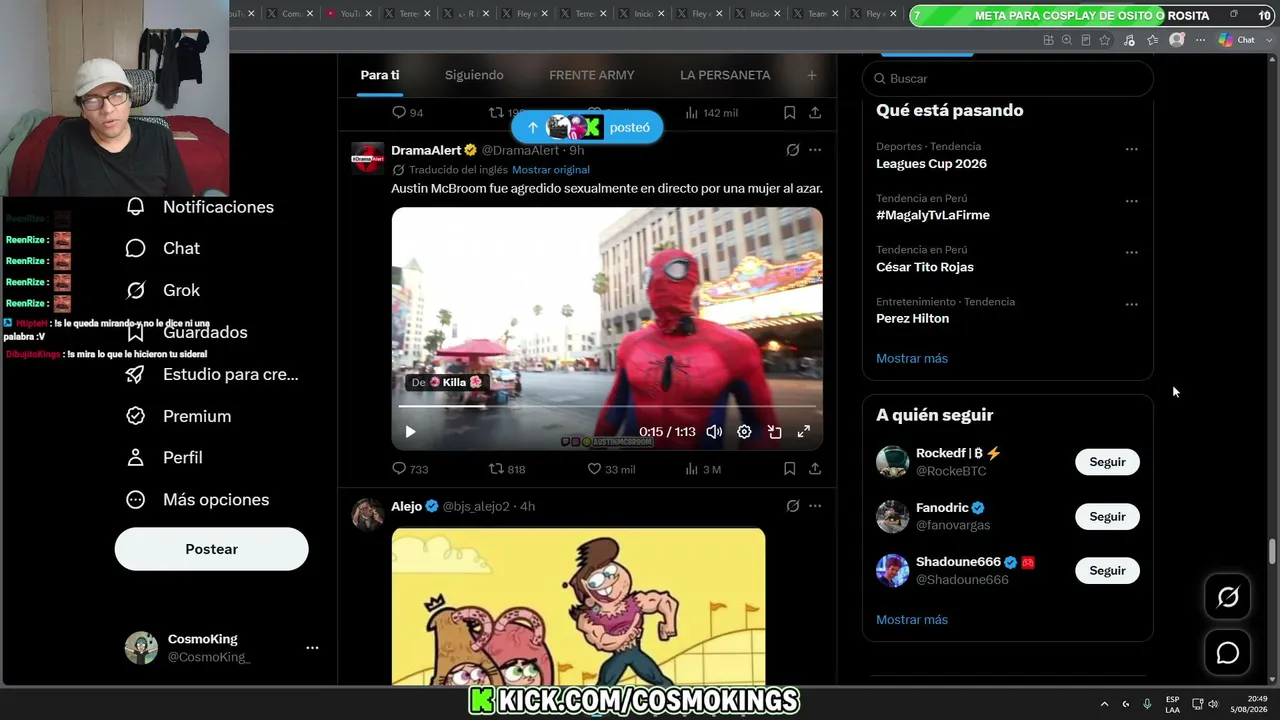This screenshot has height=720, width=1280.
Task: Open options for Leagues Cup 2026 trend
Action: pos(1131,149)
